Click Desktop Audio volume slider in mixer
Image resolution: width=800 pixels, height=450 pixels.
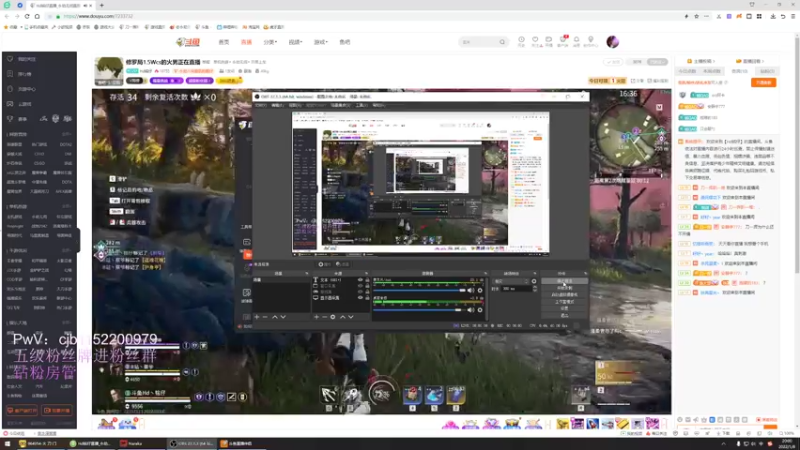click(417, 310)
